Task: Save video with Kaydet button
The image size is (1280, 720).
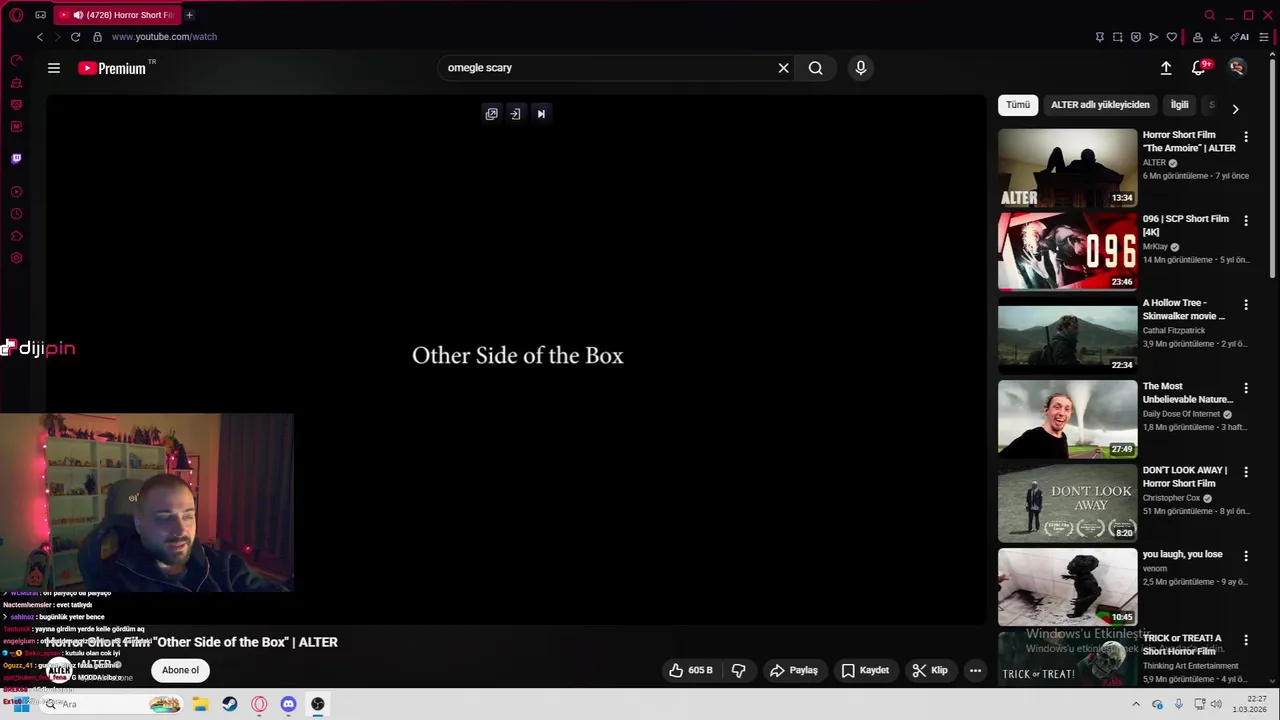Action: tap(865, 670)
